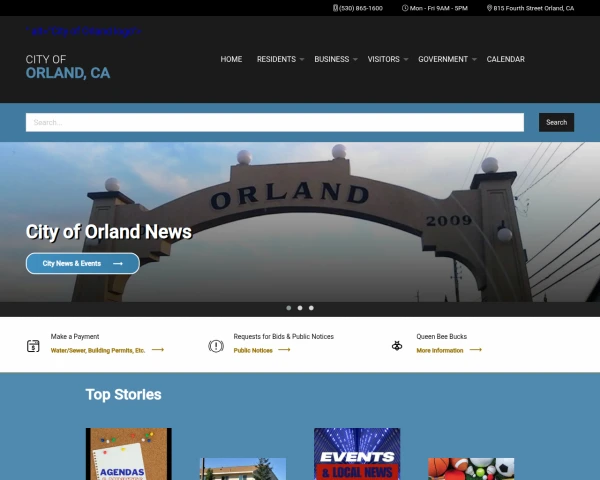This screenshot has height=480, width=600.
Task: Click the Queen Bee Bucks label
Action: (442, 336)
